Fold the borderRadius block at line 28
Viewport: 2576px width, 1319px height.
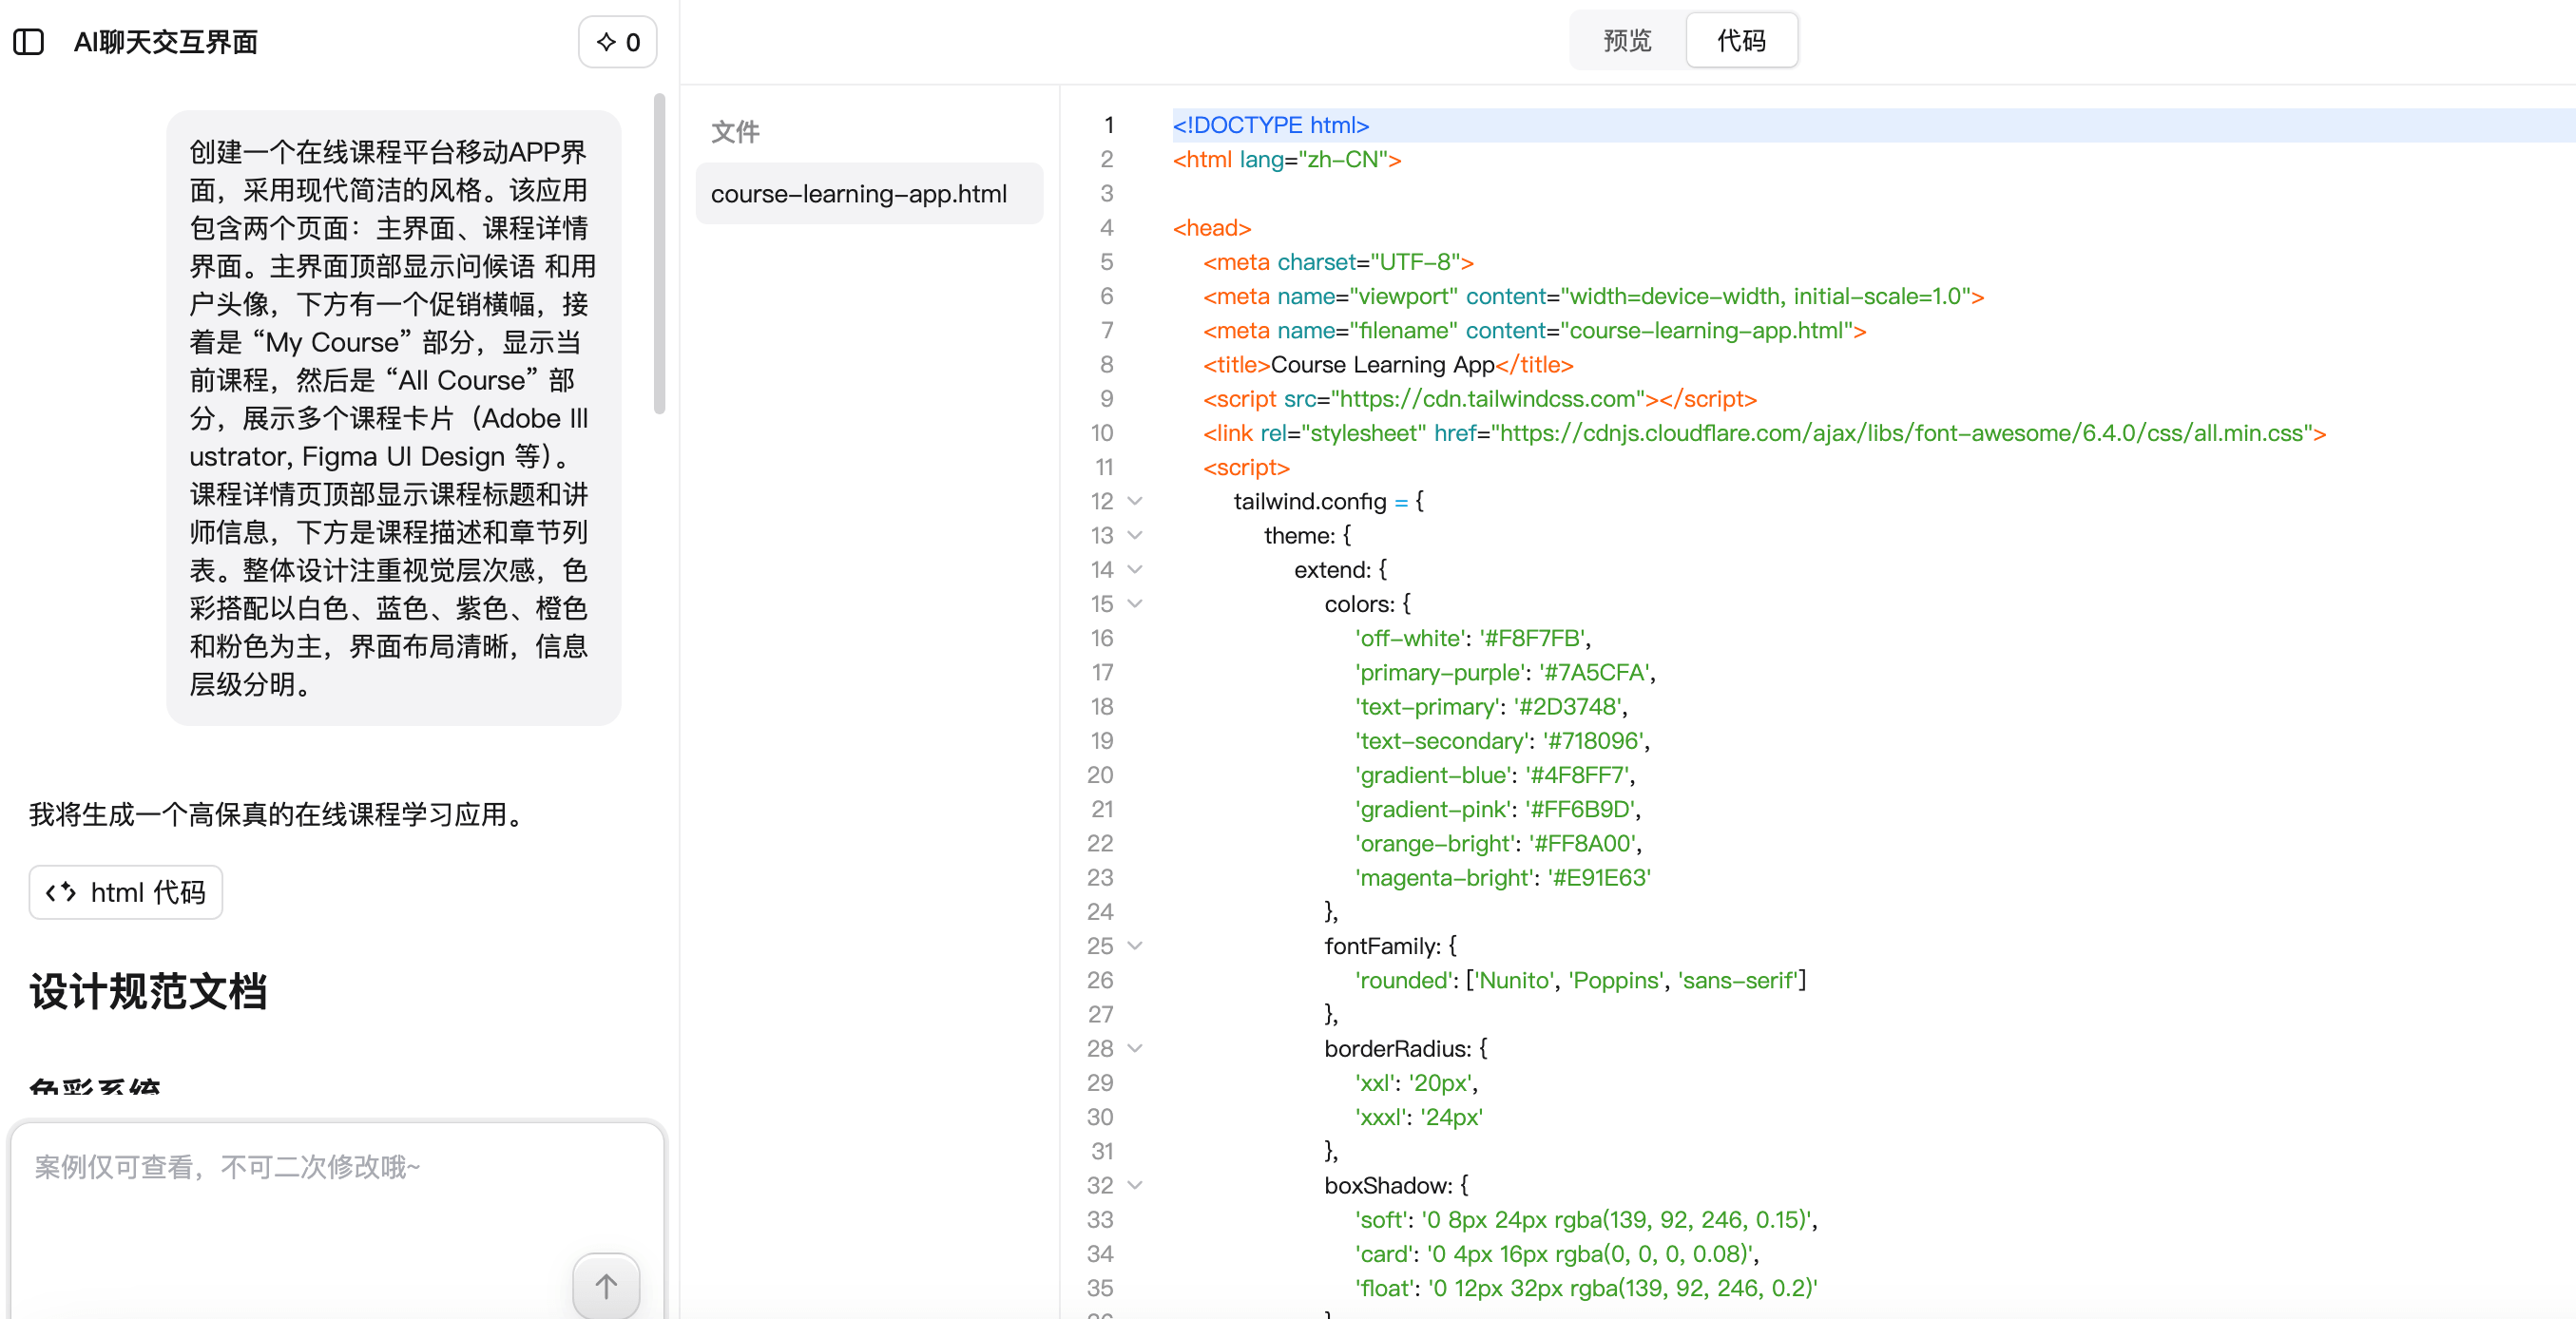pos(1135,1048)
